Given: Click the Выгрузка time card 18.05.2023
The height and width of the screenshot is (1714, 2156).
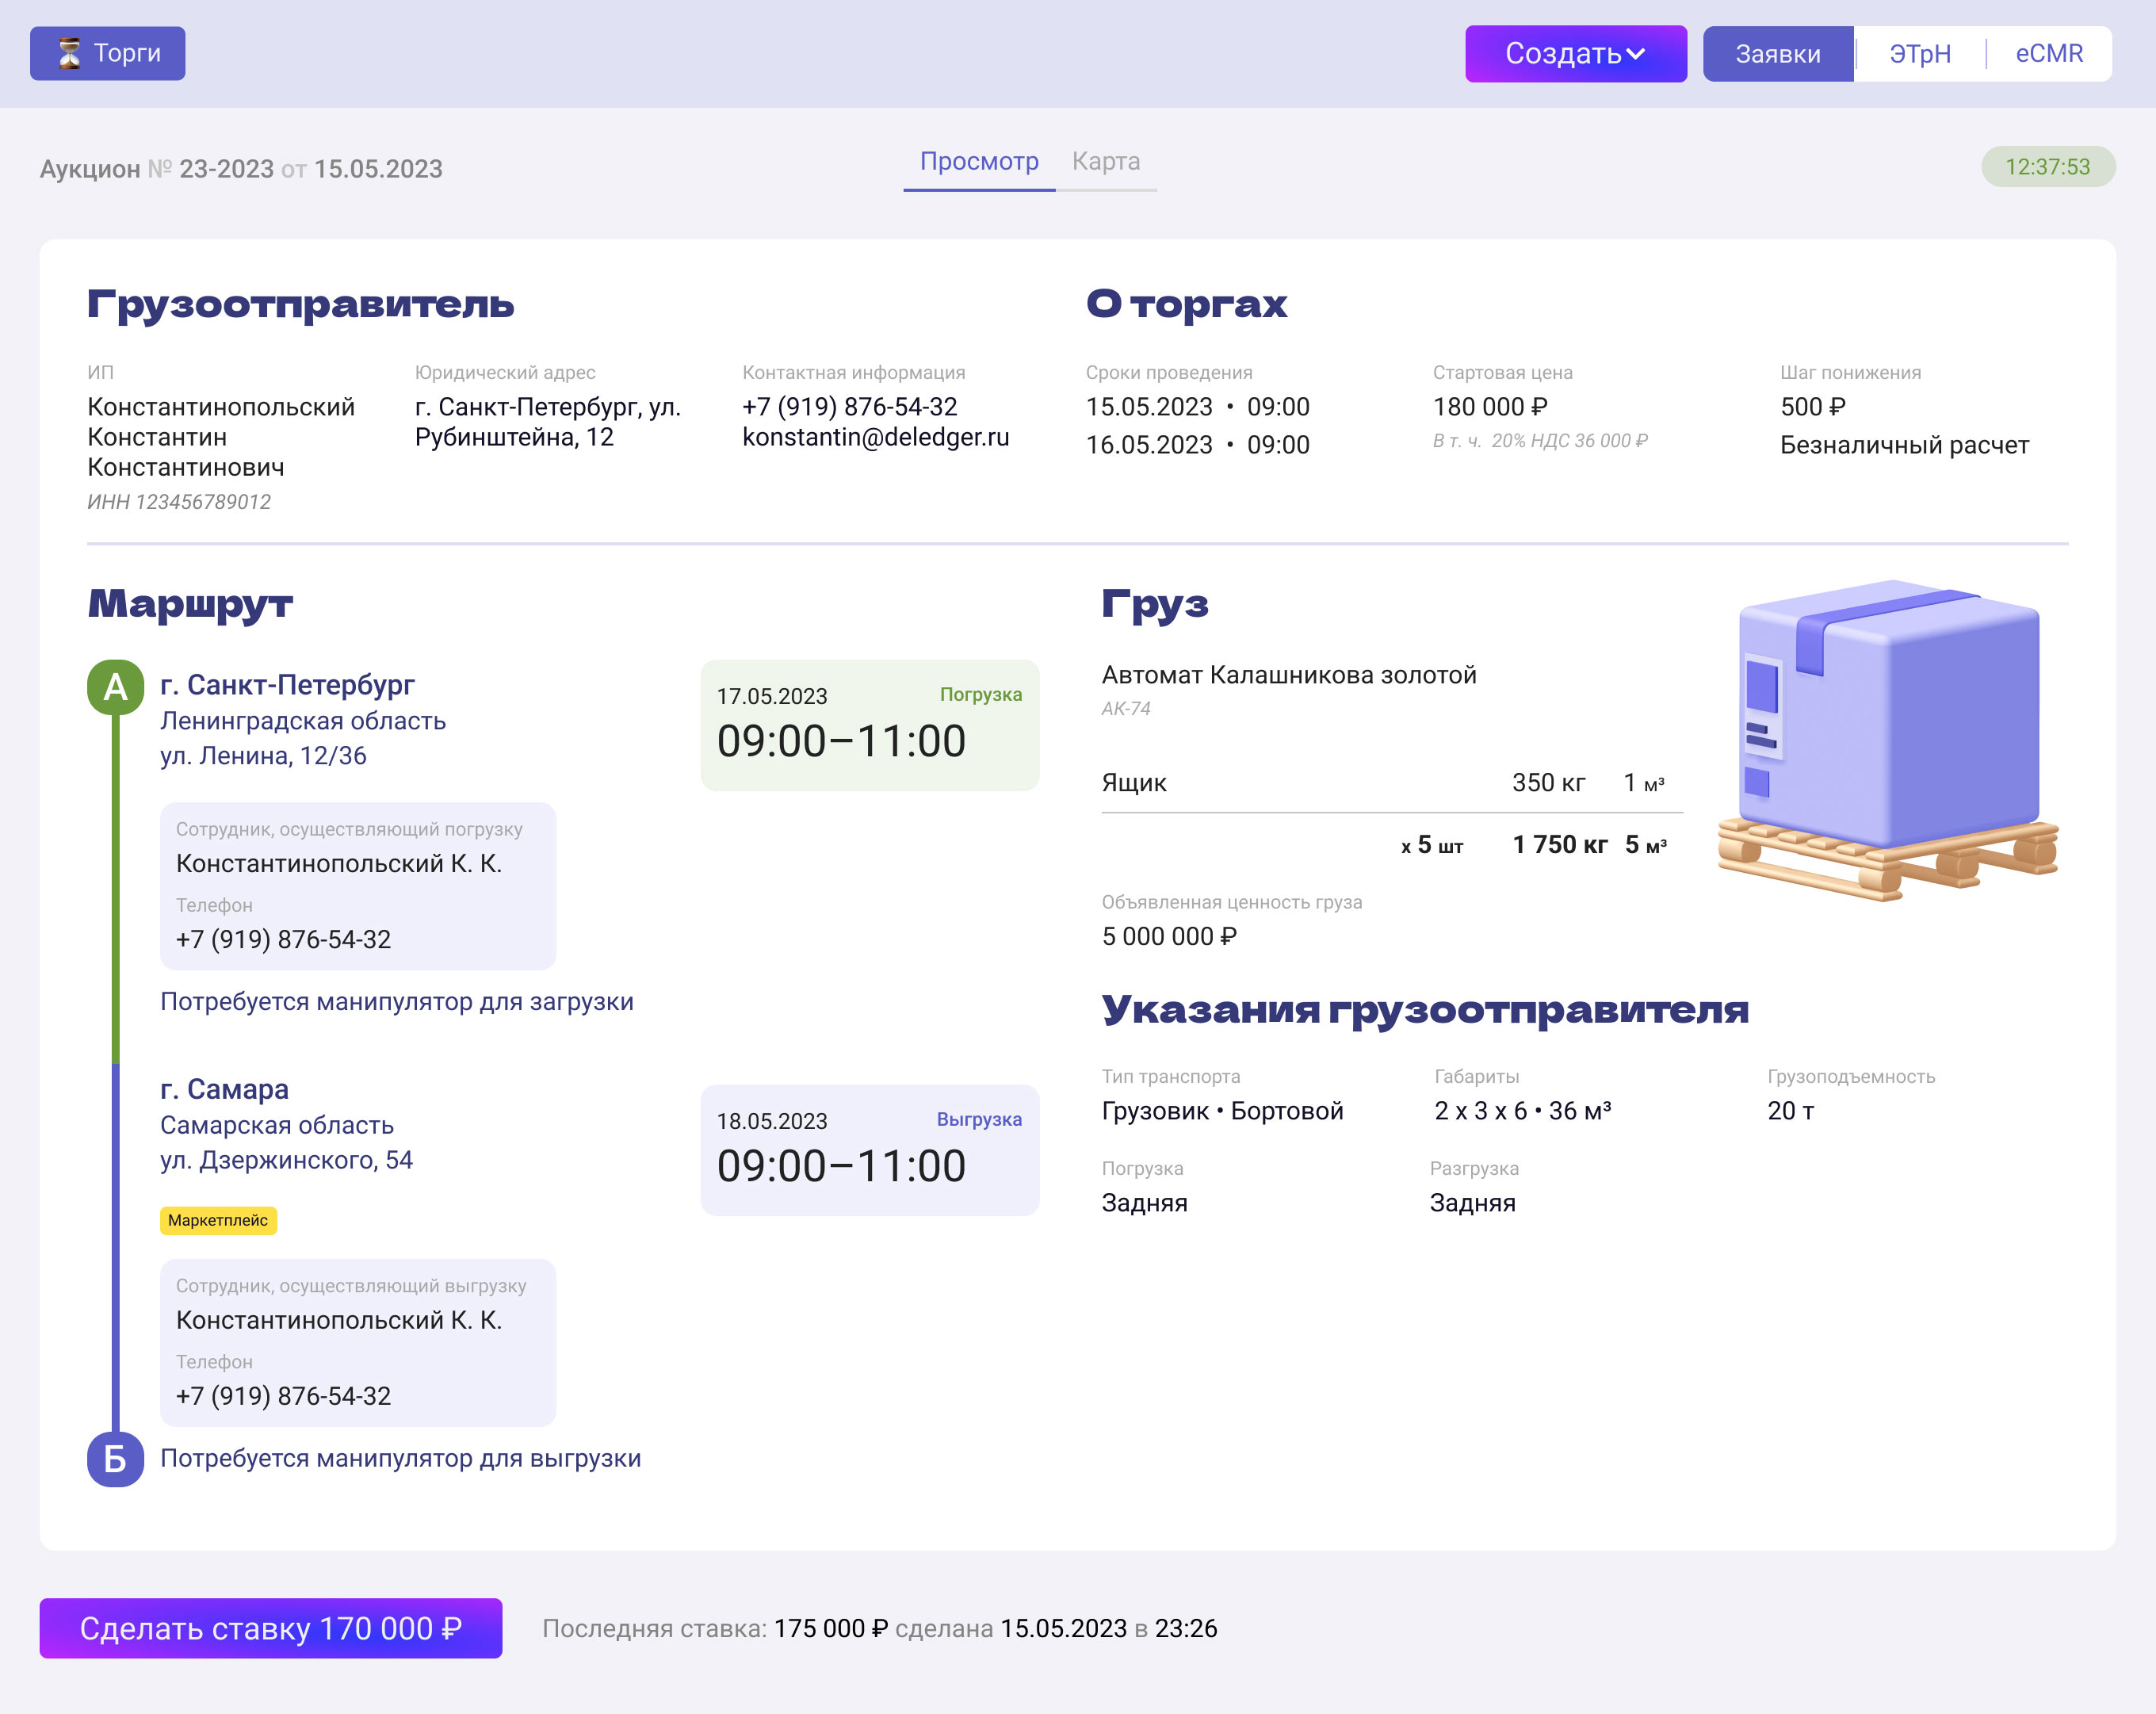Looking at the screenshot, I should [x=870, y=1150].
